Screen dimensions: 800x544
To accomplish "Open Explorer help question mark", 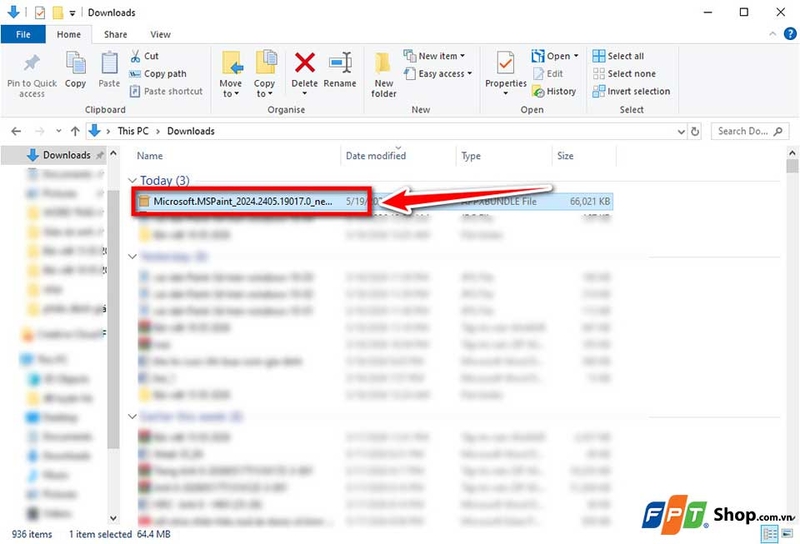I will tap(790, 34).
